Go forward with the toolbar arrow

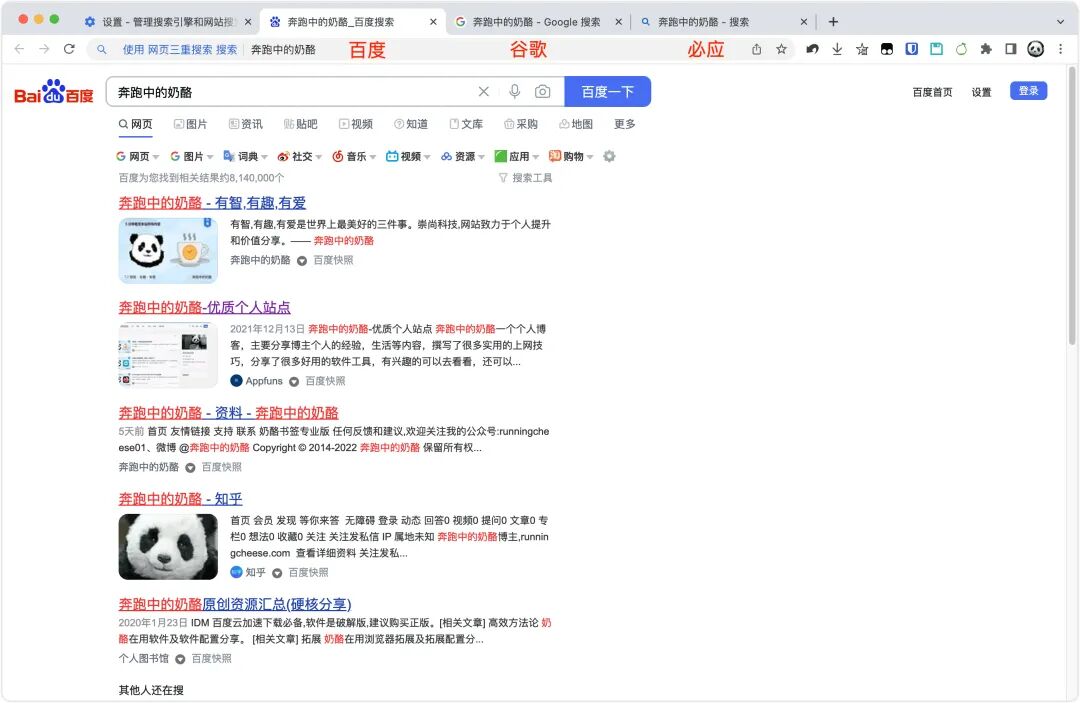tap(44, 49)
